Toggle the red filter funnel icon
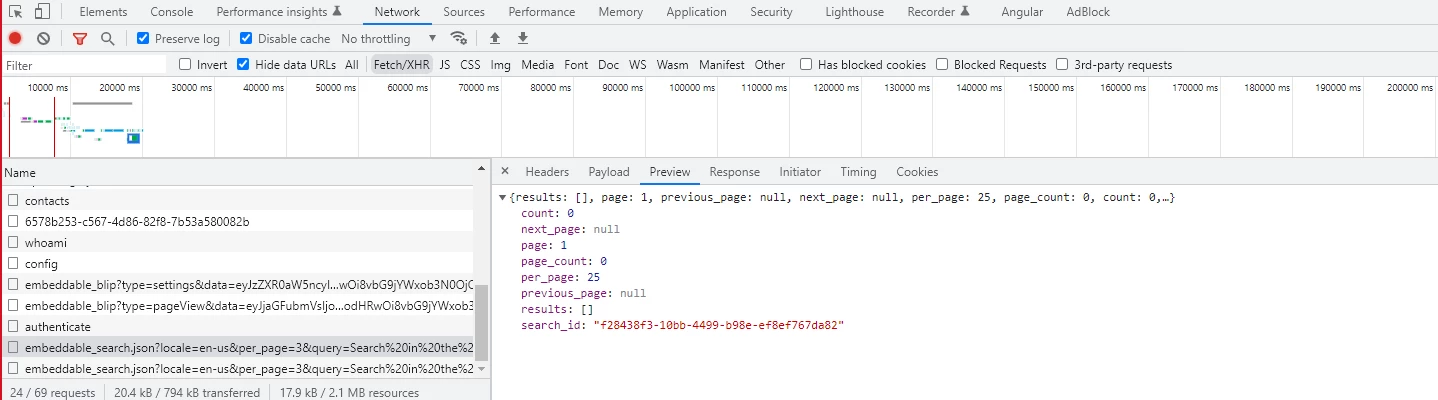Screen dimensions: 1438x400 [80, 38]
